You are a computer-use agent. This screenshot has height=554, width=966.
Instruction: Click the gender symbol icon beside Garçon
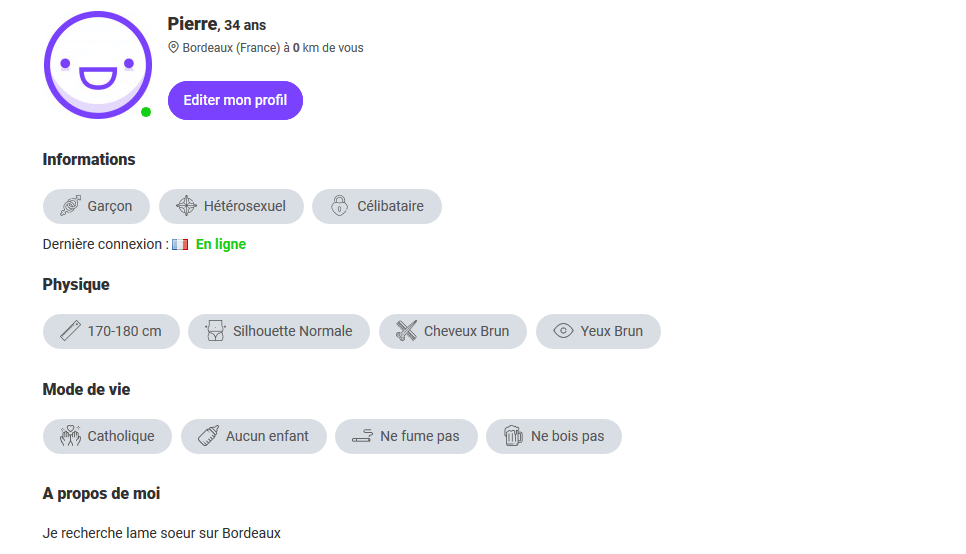pos(71,206)
